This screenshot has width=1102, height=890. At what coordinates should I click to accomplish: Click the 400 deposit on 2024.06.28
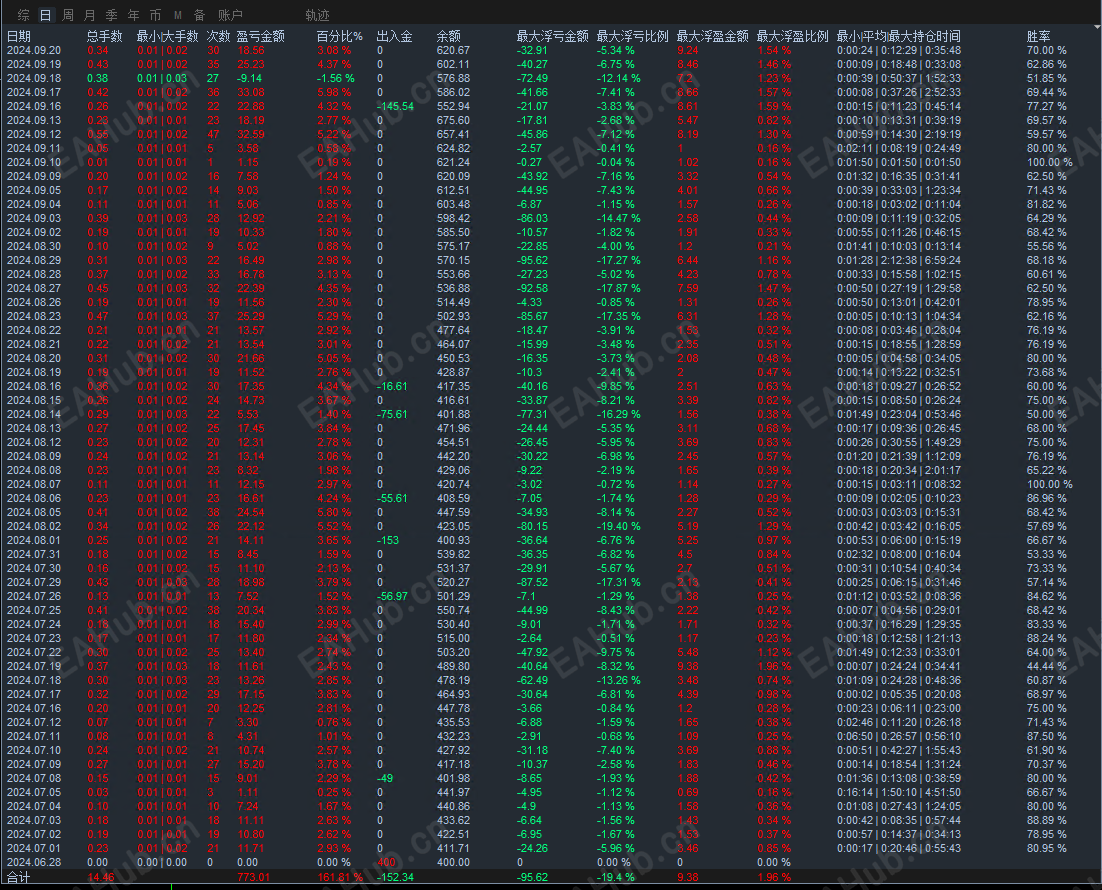coord(386,863)
